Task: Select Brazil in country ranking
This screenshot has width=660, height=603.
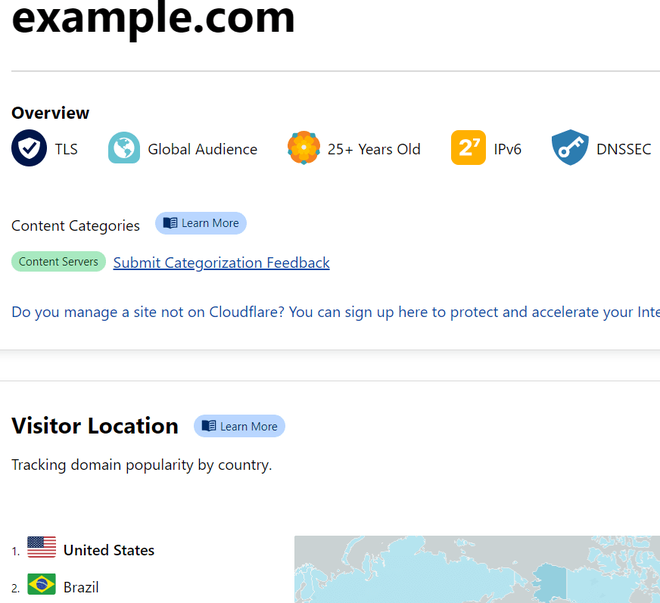Action: pos(81,587)
